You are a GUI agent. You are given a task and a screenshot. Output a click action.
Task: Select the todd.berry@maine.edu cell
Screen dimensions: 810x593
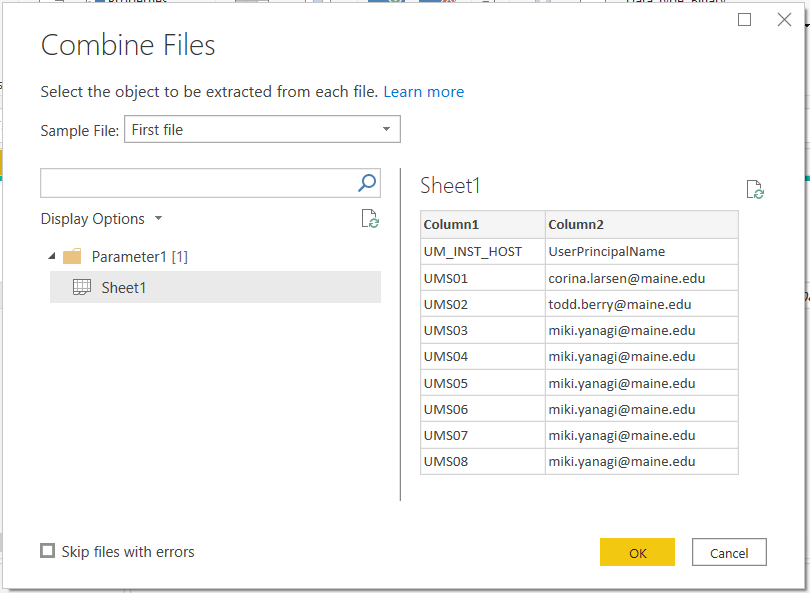point(642,304)
